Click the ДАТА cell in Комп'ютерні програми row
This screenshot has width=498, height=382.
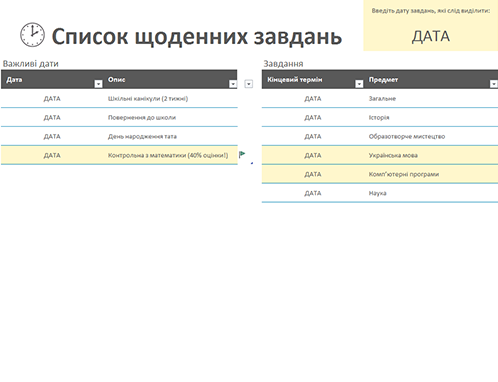click(313, 174)
